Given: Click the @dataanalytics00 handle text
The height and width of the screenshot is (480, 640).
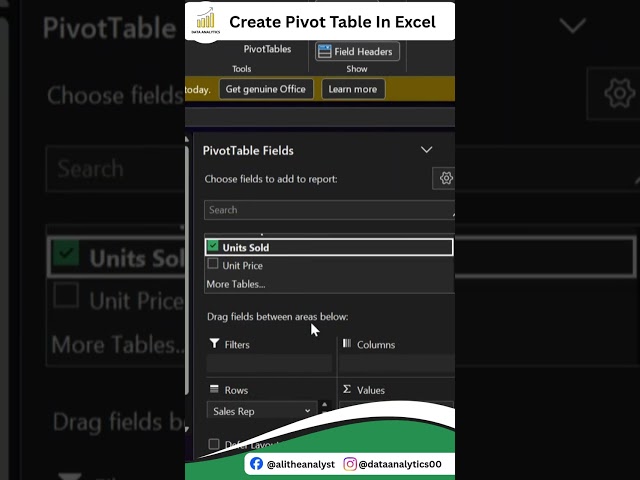Looking at the screenshot, I should pos(400,464).
